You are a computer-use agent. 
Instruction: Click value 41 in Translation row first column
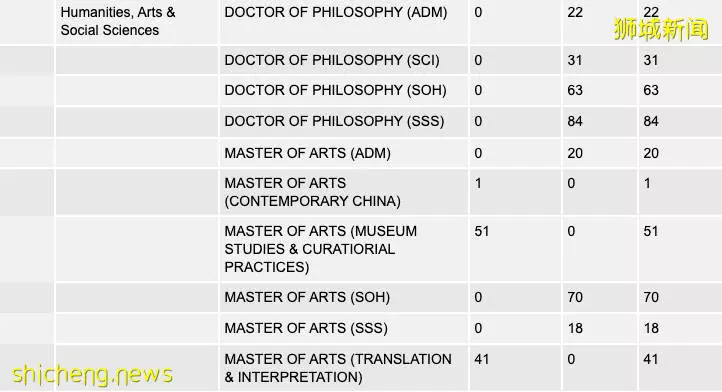tap(482, 359)
